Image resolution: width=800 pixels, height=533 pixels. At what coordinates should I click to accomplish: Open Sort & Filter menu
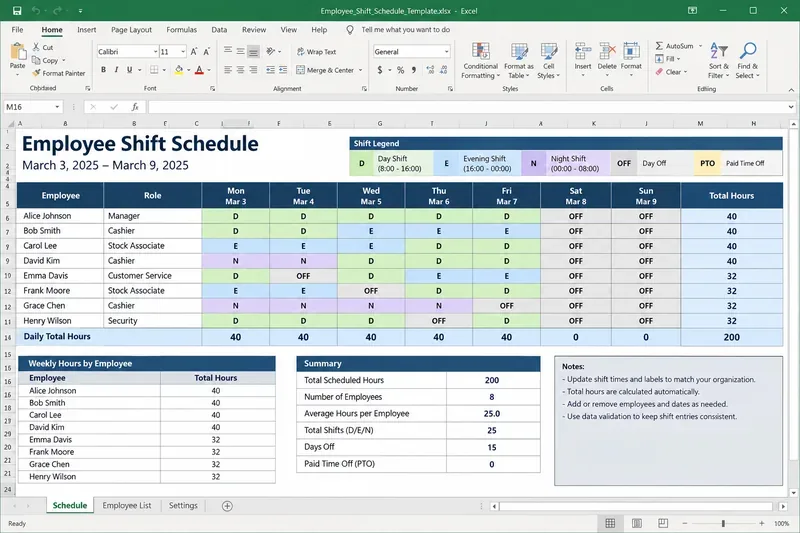click(718, 61)
